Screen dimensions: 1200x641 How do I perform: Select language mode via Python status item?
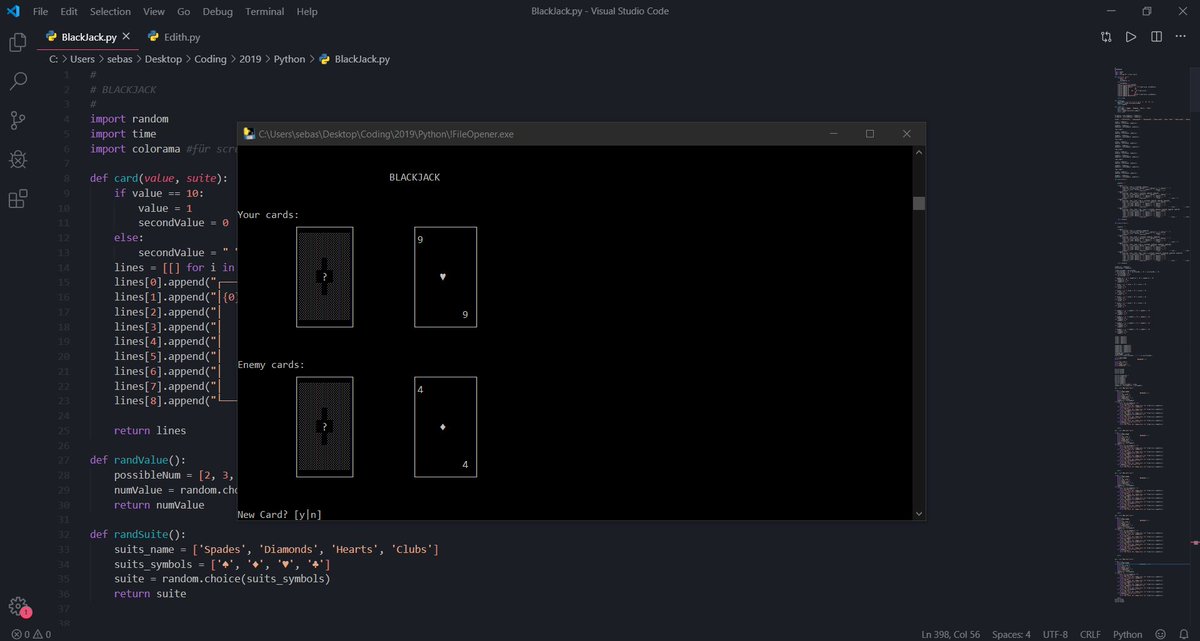pyautogui.click(x=1128, y=634)
